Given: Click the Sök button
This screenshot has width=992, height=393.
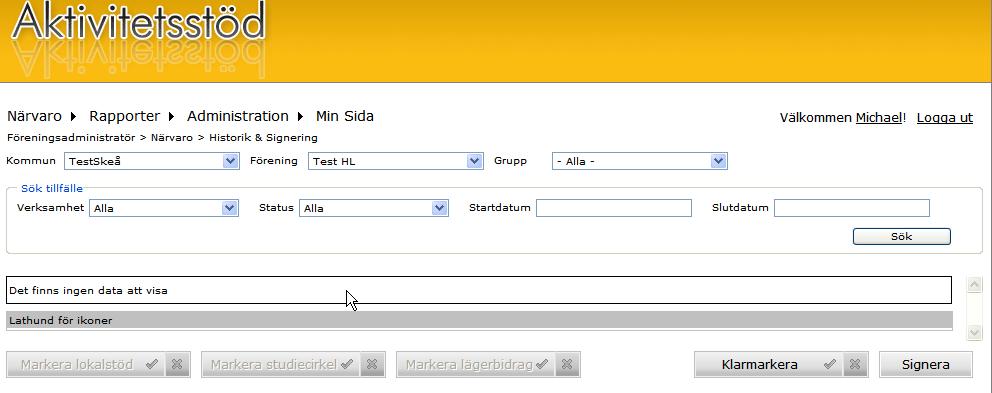Looking at the screenshot, I should click(x=902, y=236).
